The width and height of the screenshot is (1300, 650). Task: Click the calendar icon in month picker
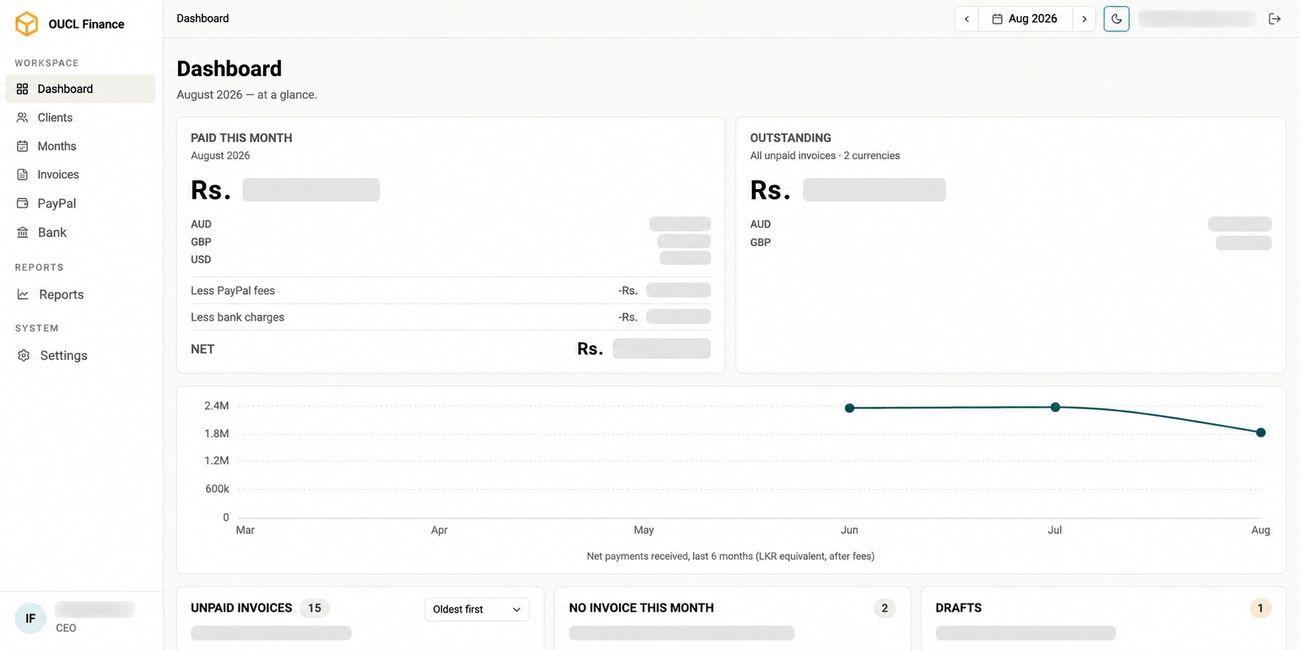997,19
